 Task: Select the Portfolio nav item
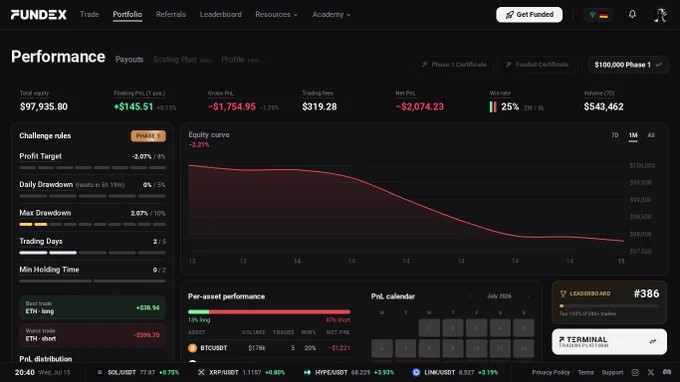[x=128, y=14]
